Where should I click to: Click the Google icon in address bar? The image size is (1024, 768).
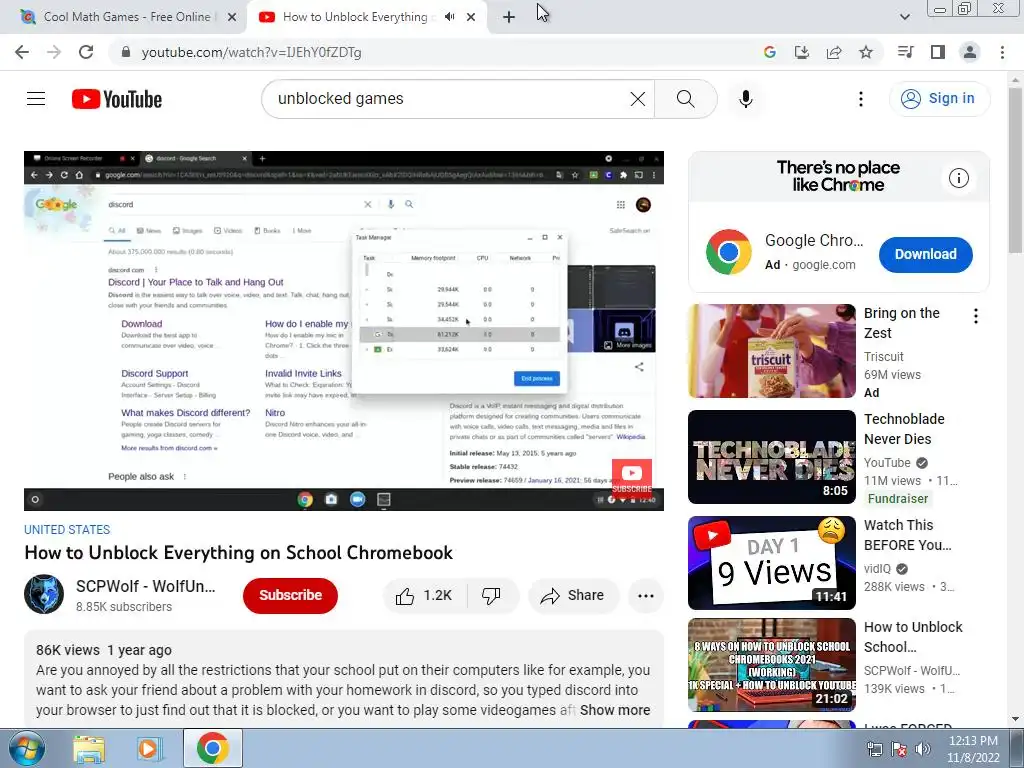click(x=769, y=52)
